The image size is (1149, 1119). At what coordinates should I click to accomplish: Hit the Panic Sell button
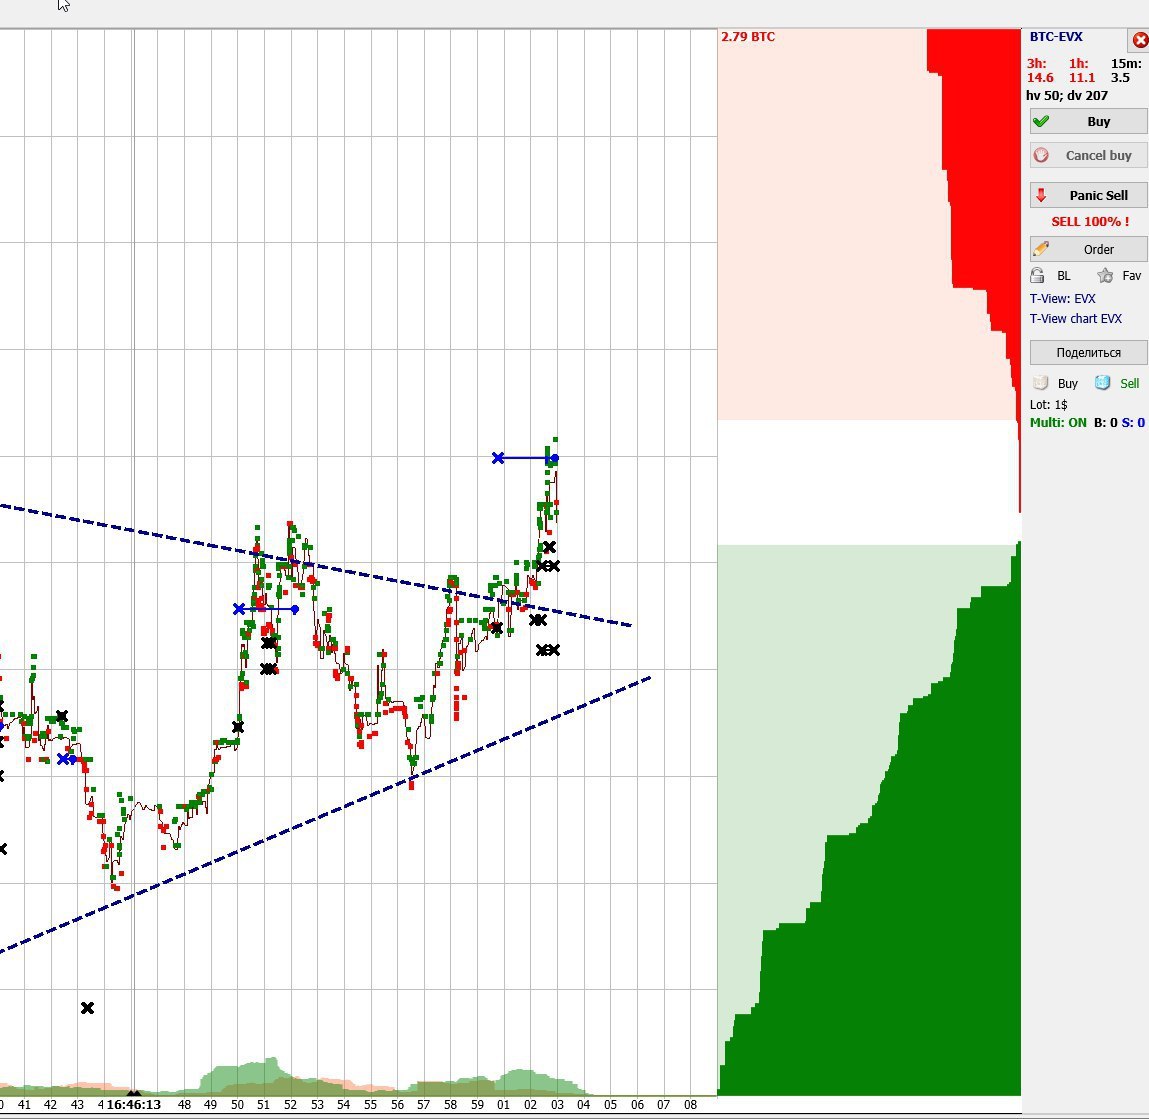pyautogui.click(x=1088, y=195)
